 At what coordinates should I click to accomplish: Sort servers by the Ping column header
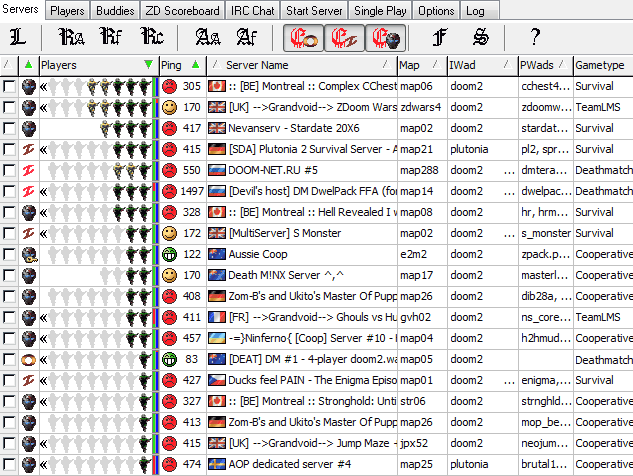pyautogui.click(x=180, y=65)
